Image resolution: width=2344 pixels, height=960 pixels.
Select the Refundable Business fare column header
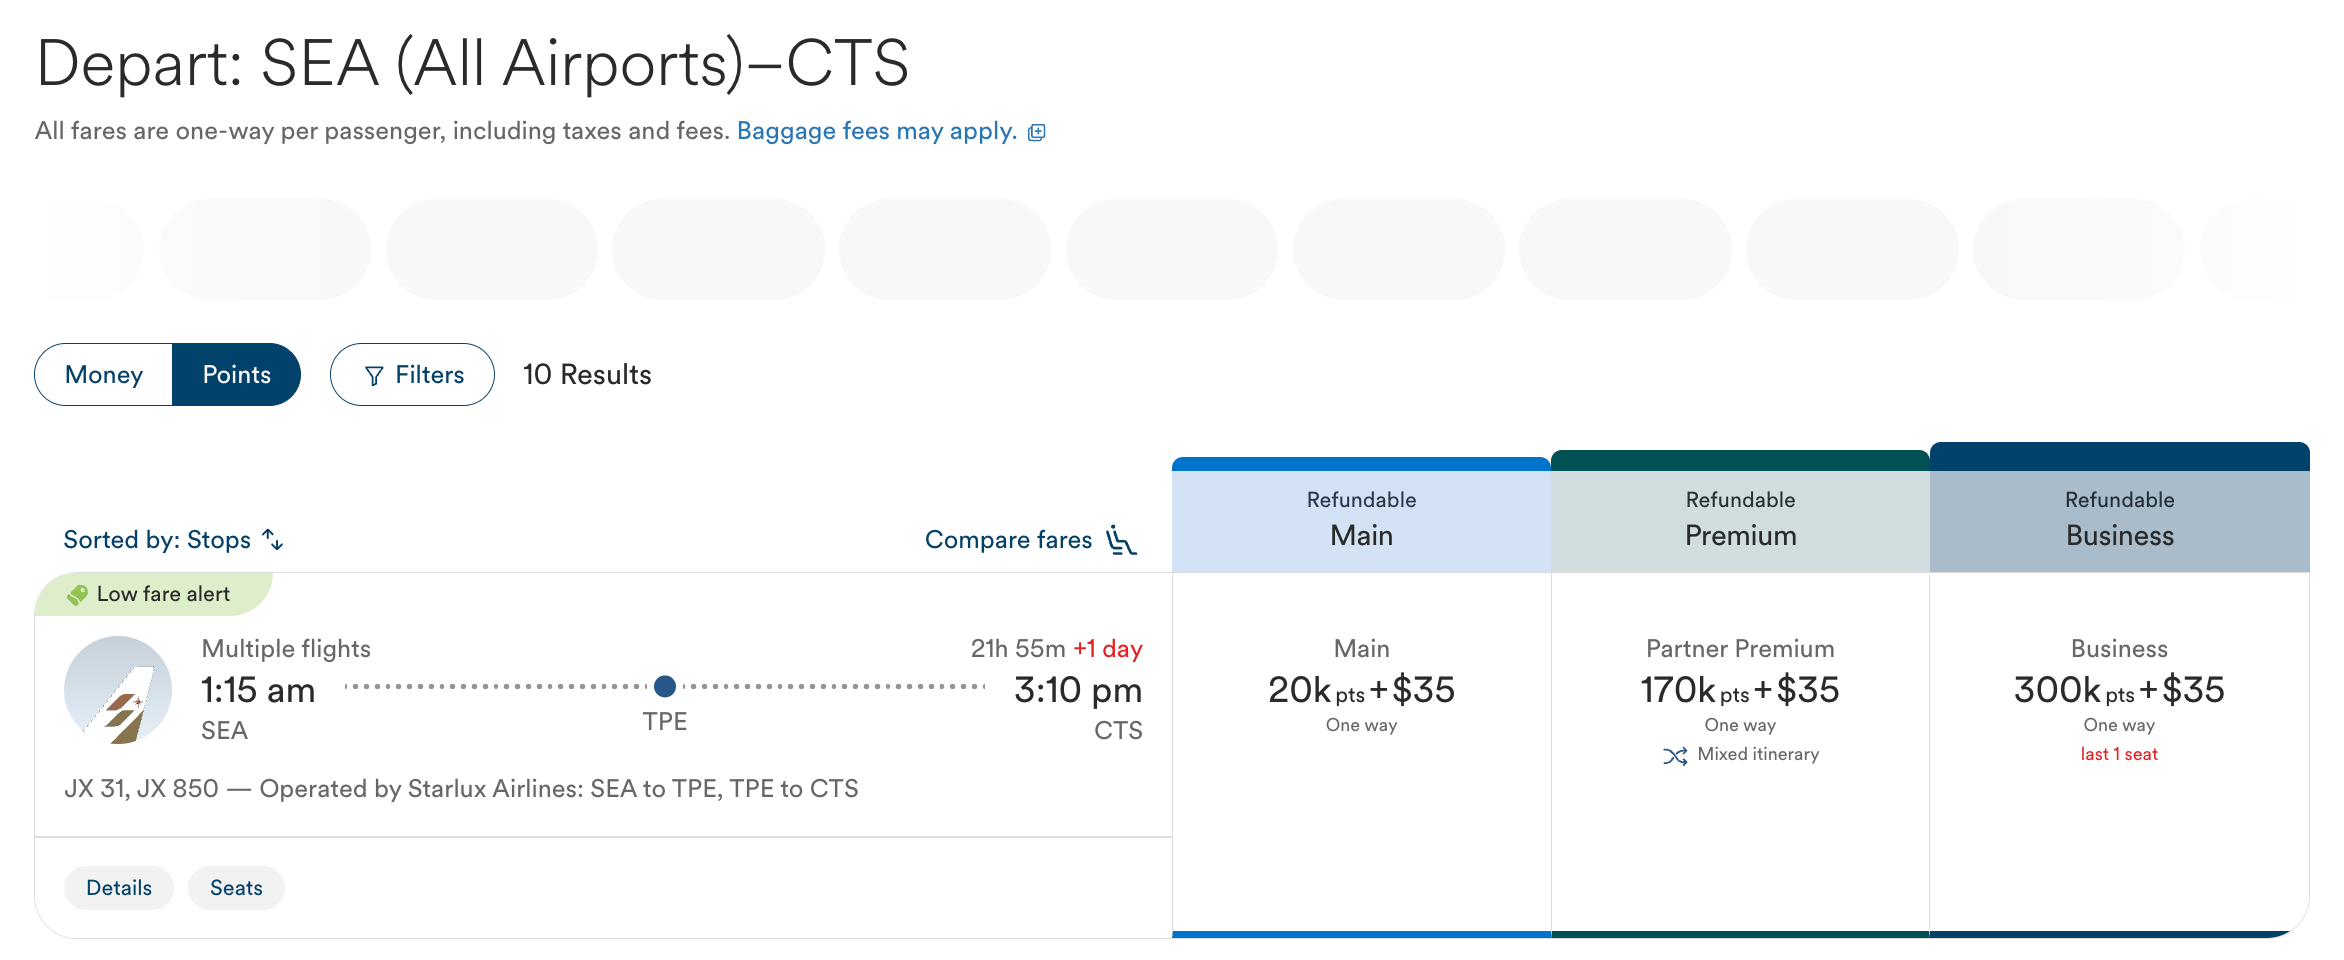pos(2119,519)
